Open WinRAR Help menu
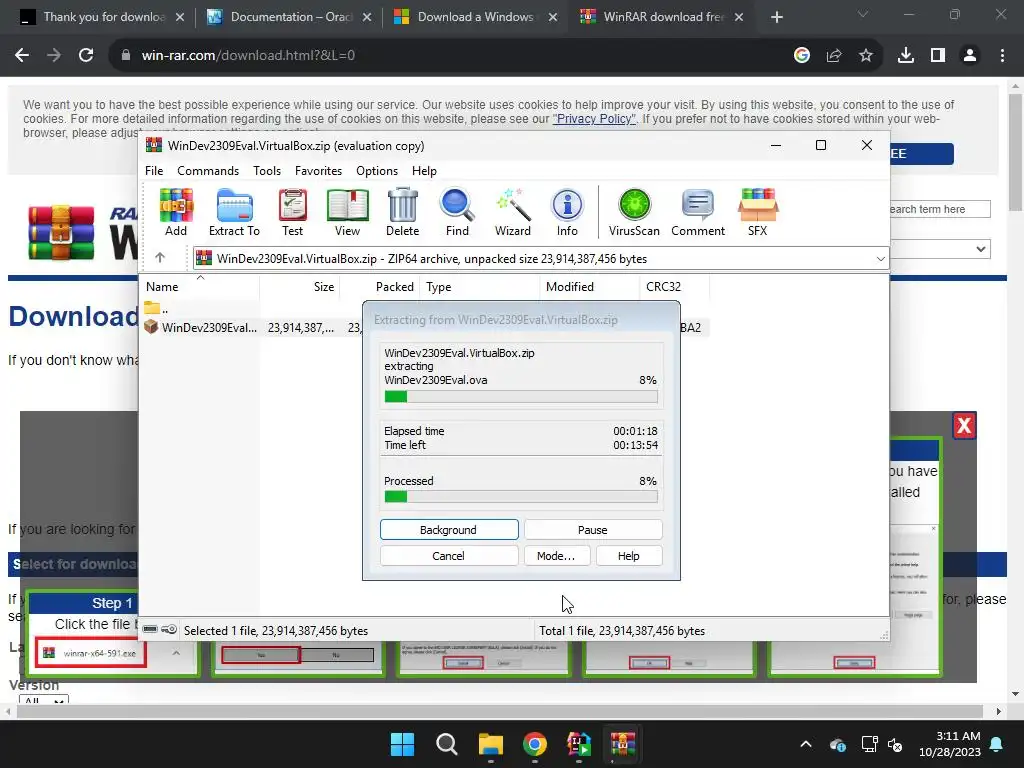The width and height of the screenshot is (1024, 768). tap(424, 170)
